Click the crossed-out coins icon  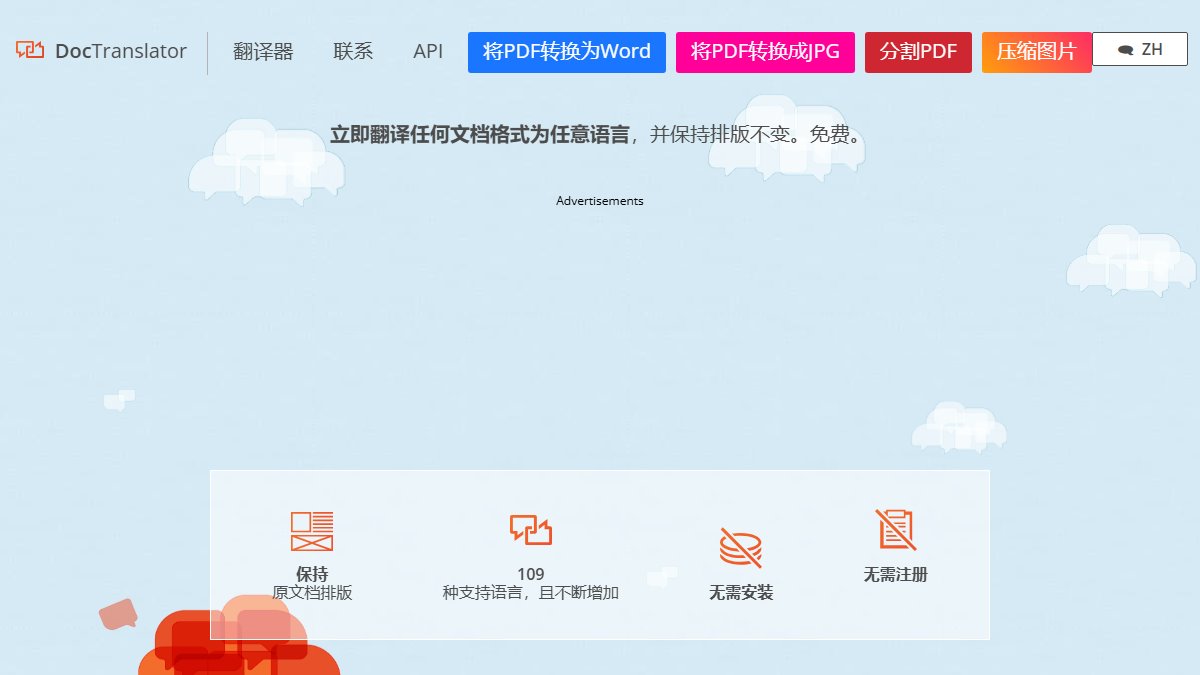pos(741,548)
